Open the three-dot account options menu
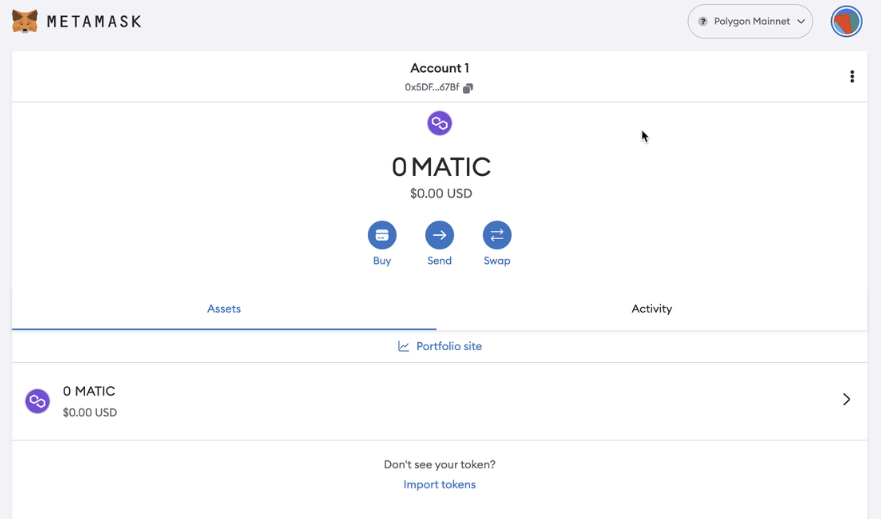Image resolution: width=881 pixels, height=519 pixels. click(x=852, y=77)
